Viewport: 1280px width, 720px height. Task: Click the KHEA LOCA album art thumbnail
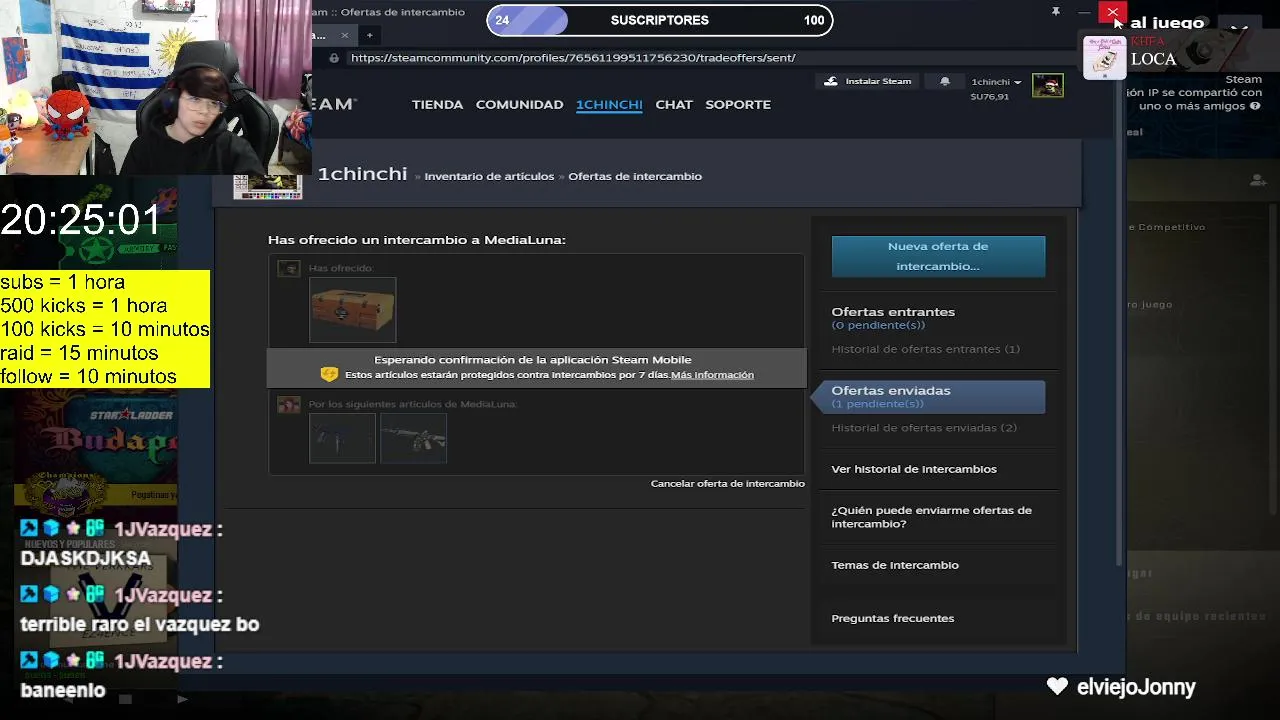(1105, 57)
